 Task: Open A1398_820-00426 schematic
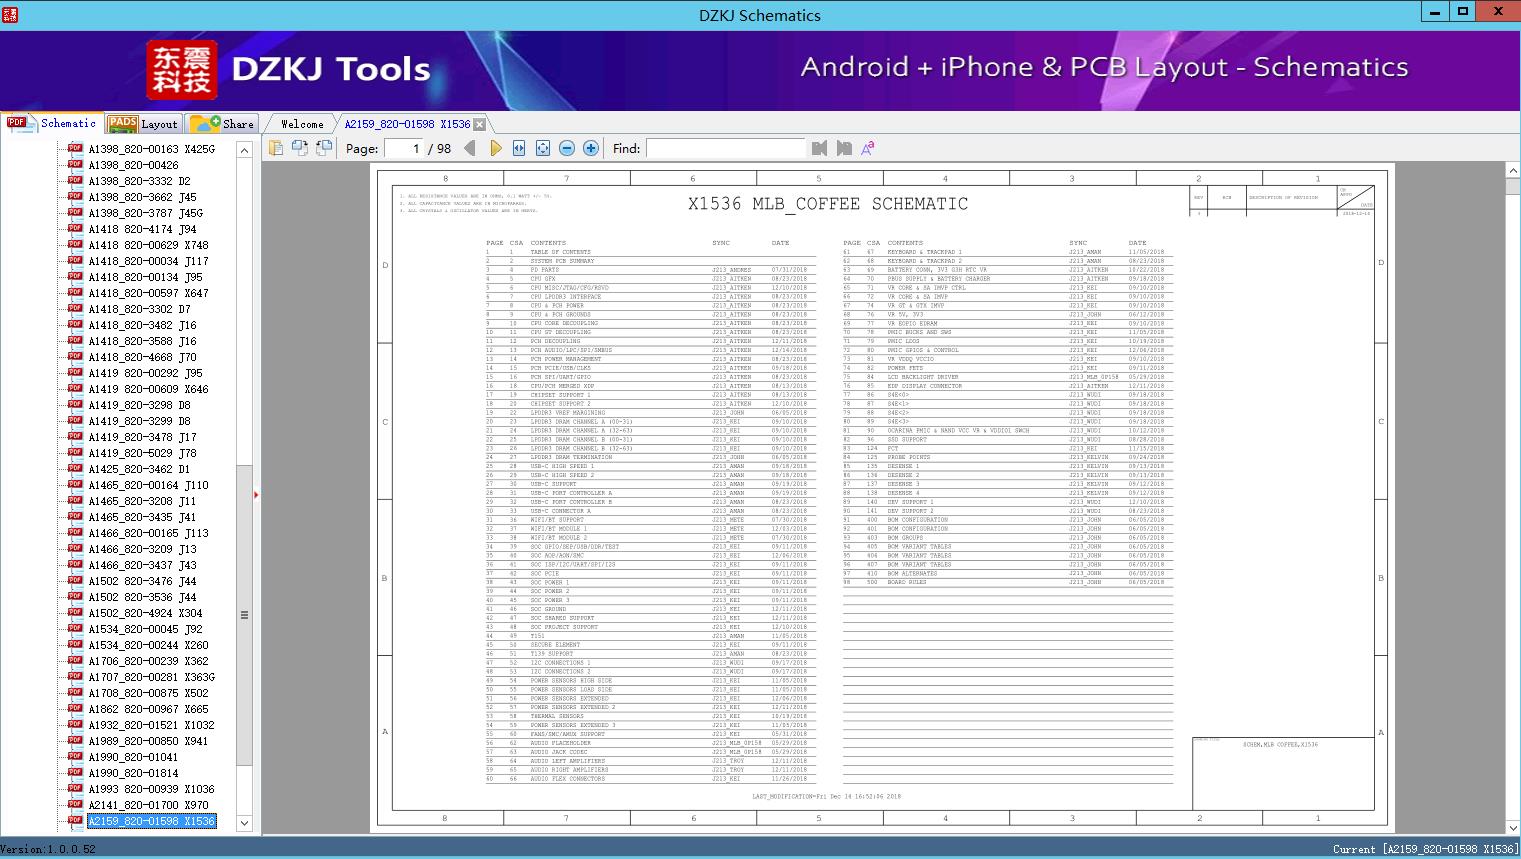[133, 165]
